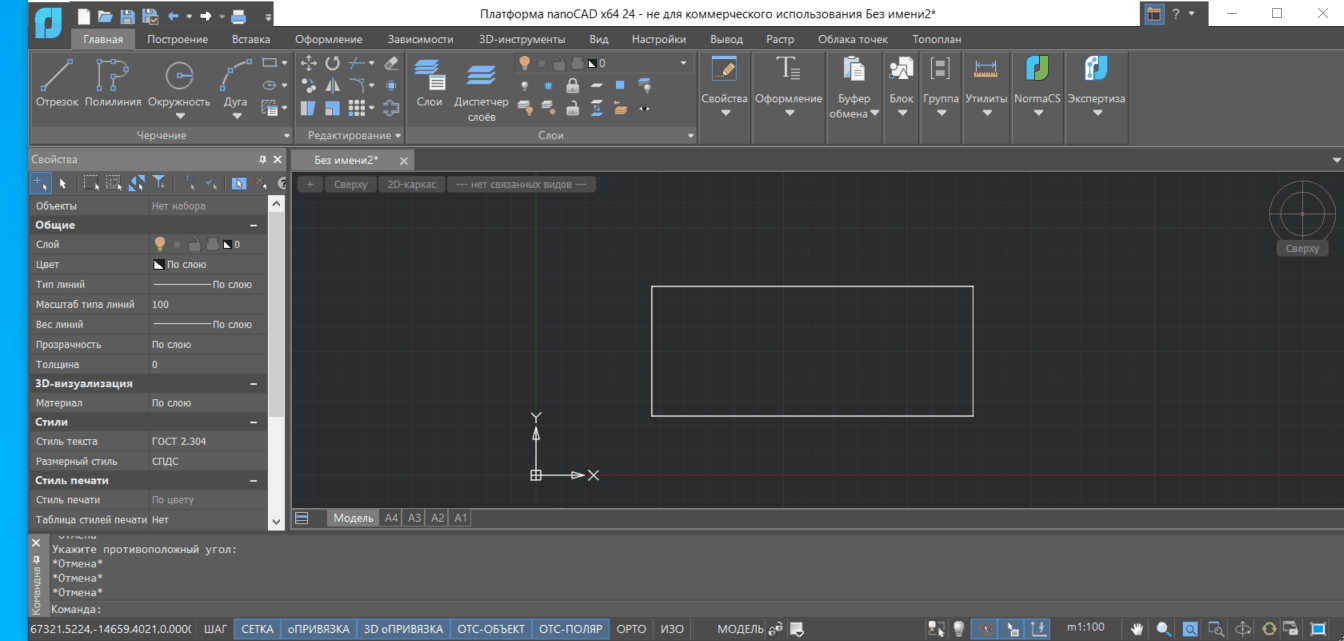This screenshot has height=641, width=1344.
Task: Switch to the Оформление ribbon tab
Action: pos(329,39)
